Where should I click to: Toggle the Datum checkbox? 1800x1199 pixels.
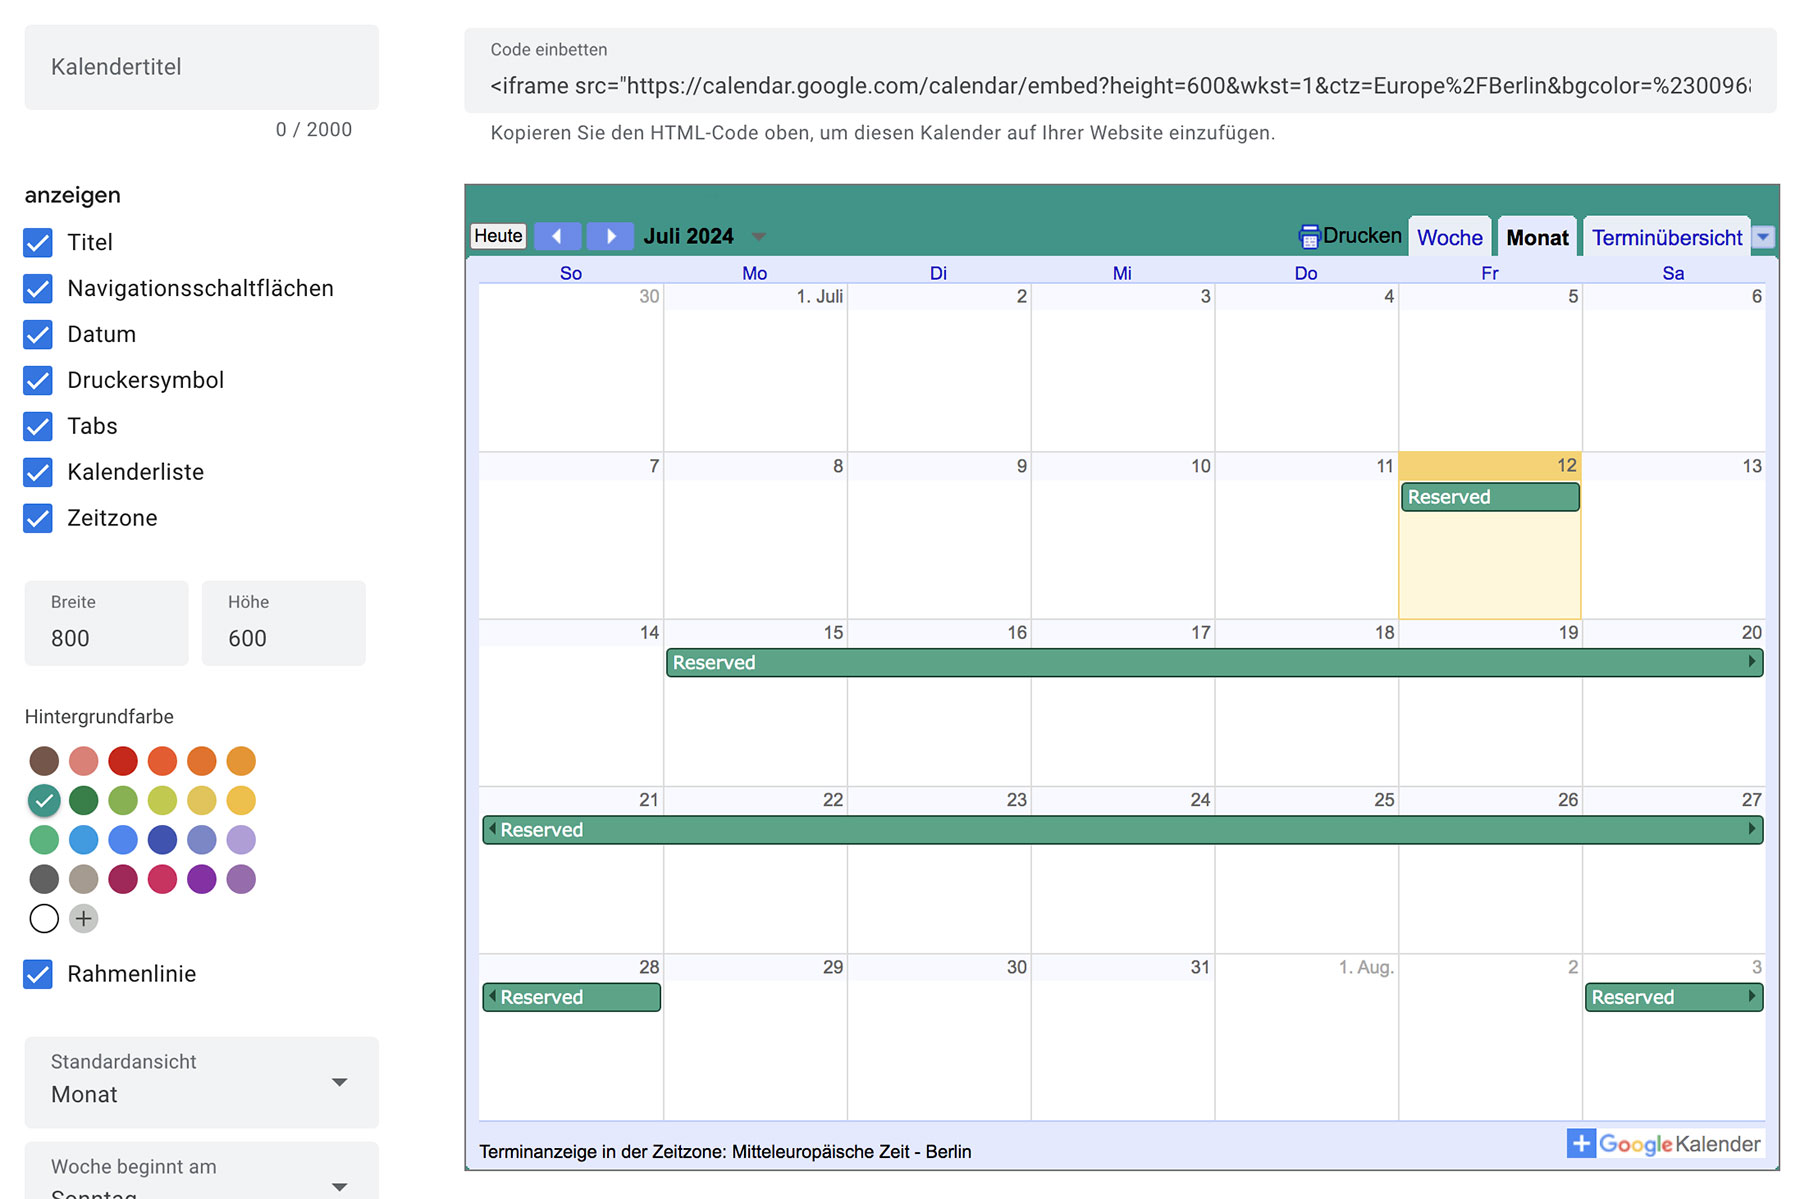coord(38,335)
